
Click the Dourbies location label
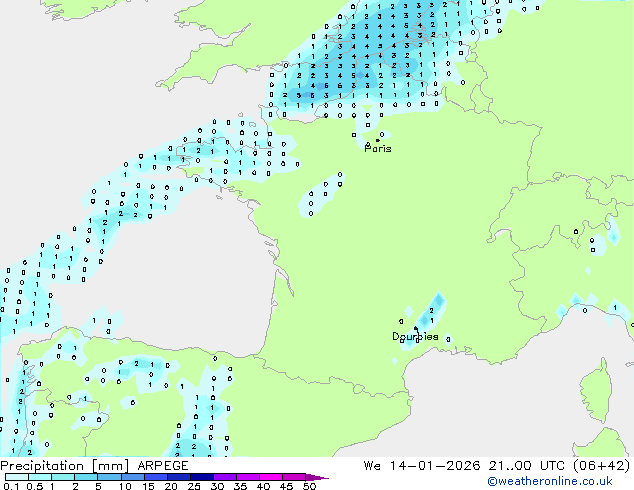pos(415,336)
